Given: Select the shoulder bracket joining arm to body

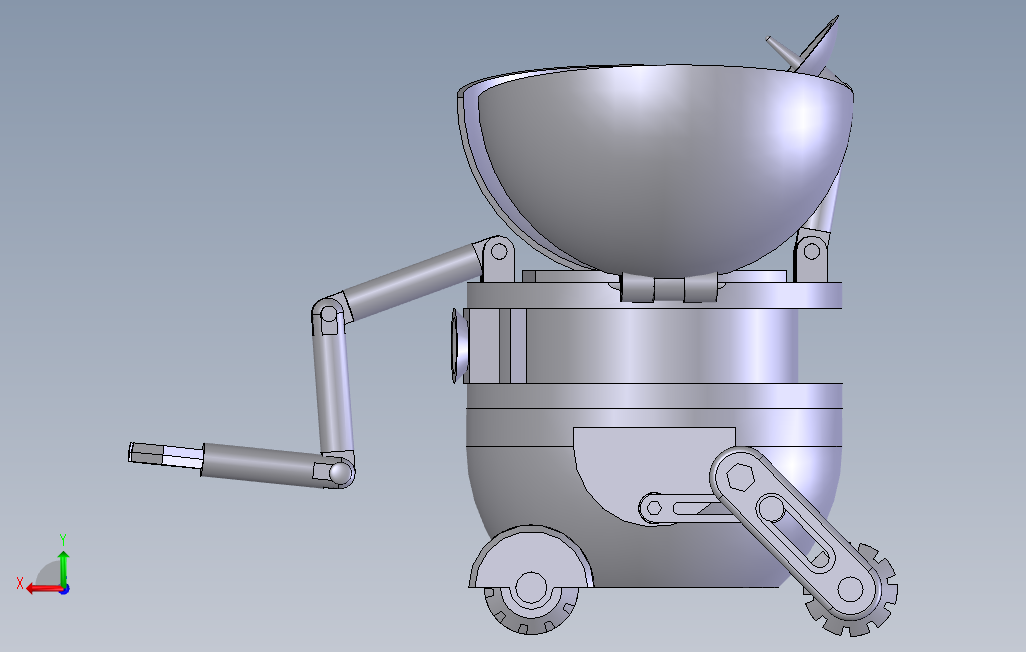Looking at the screenshot, I should pyautogui.click(x=497, y=259).
